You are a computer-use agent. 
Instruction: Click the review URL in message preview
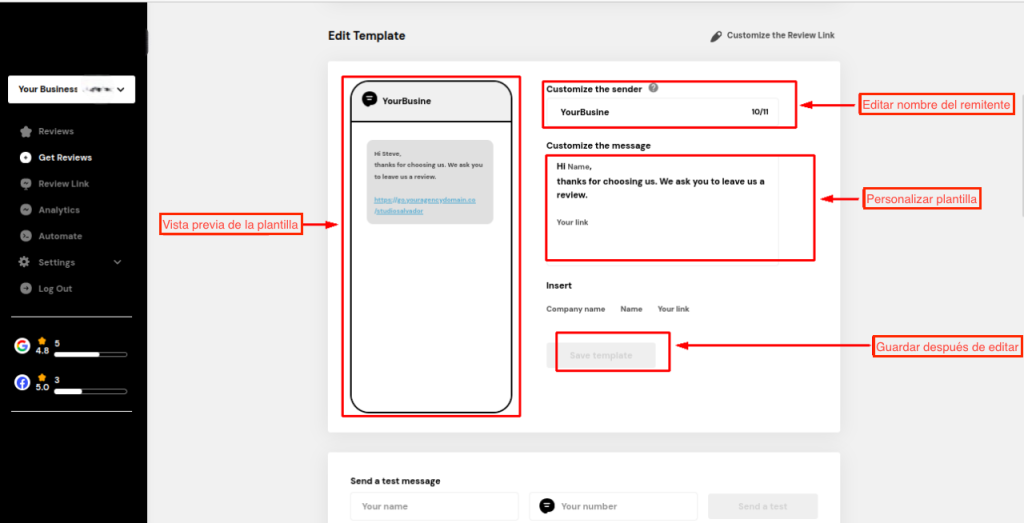click(424, 205)
